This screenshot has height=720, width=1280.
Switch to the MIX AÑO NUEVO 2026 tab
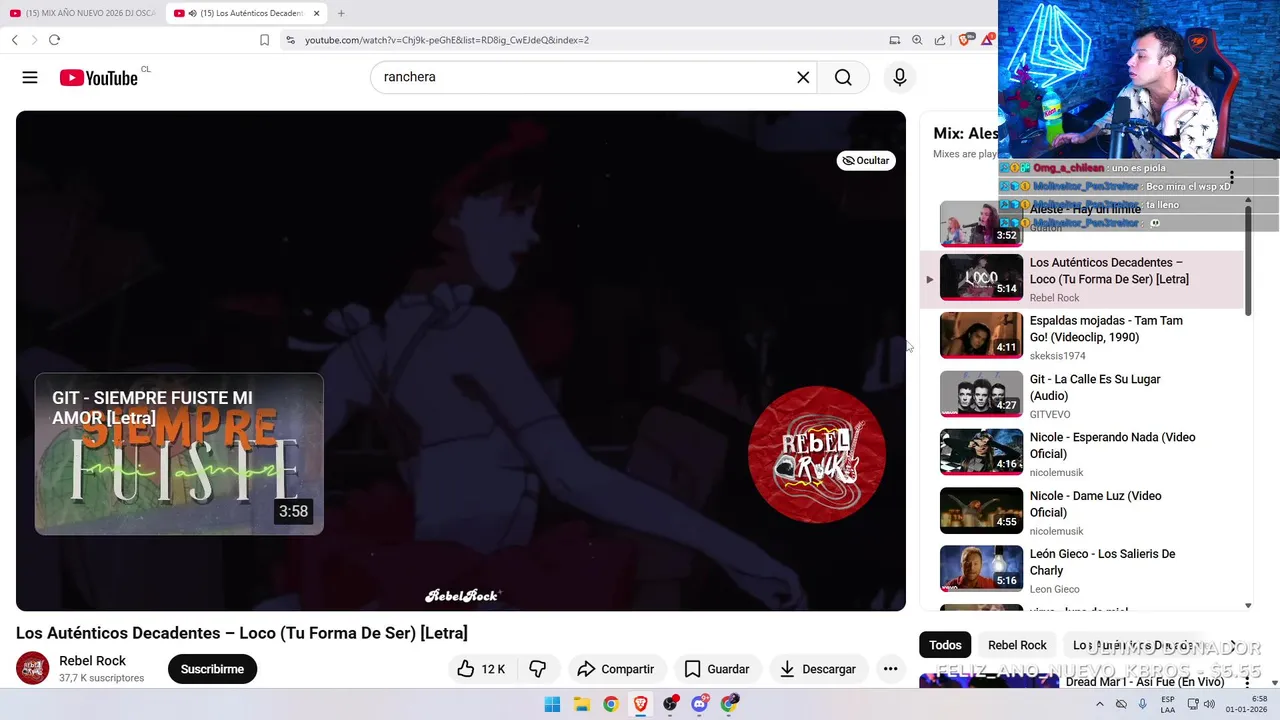pos(82,13)
